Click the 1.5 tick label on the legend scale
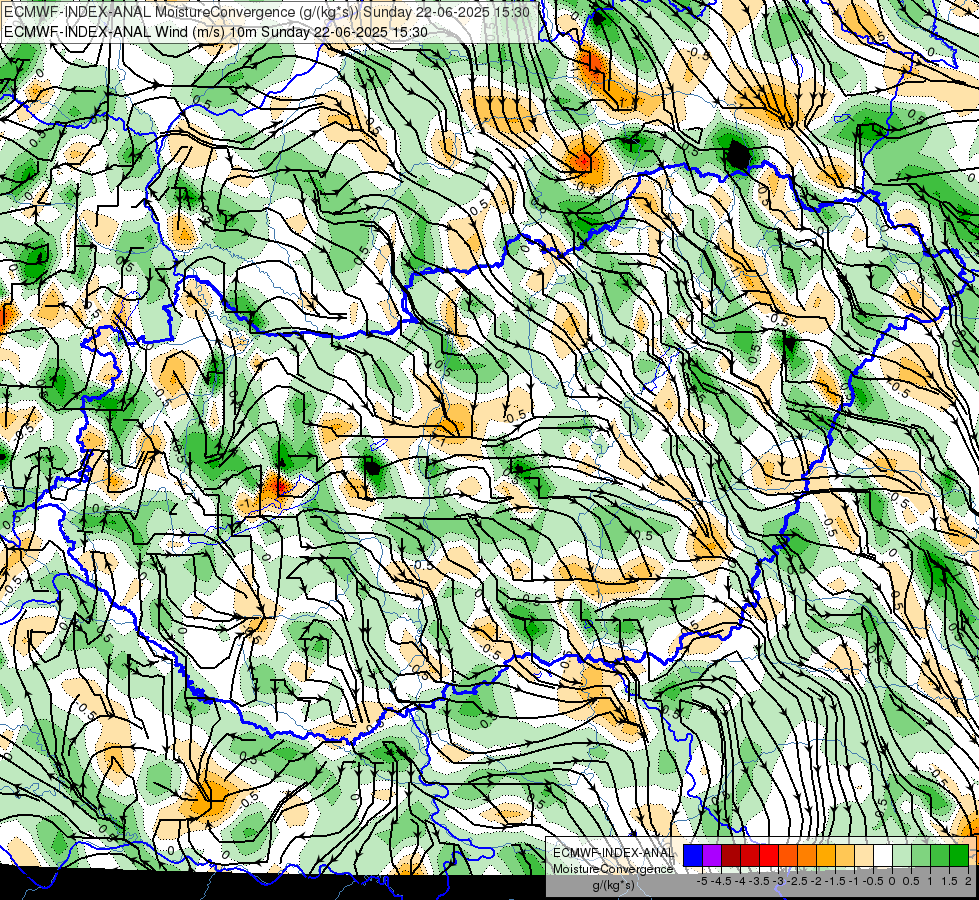This screenshot has height=900, width=979. (x=949, y=881)
